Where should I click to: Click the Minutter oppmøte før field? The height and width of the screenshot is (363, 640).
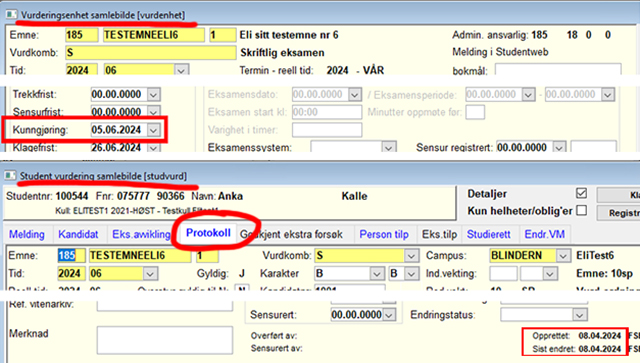coord(475,112)
